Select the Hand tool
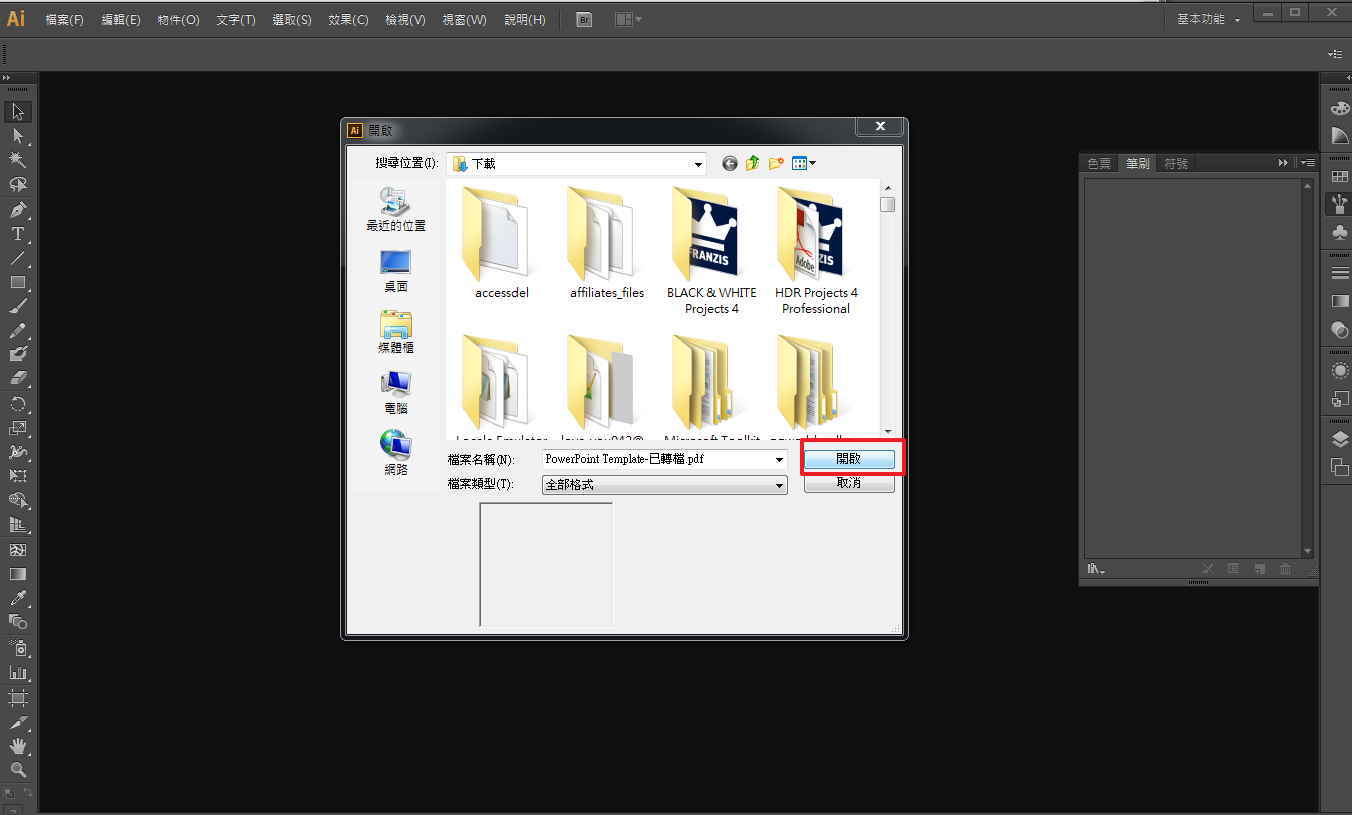The width and height of the screenshot is (1352, 815). coord(18,746)
